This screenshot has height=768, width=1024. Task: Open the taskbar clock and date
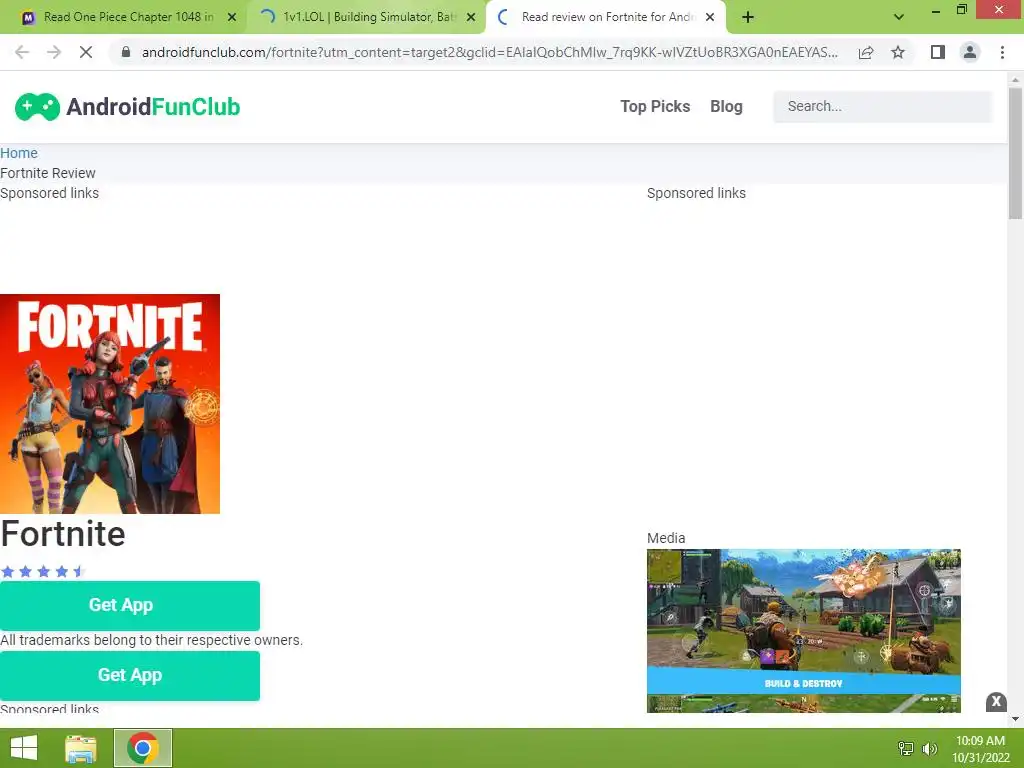coord(980,749)
